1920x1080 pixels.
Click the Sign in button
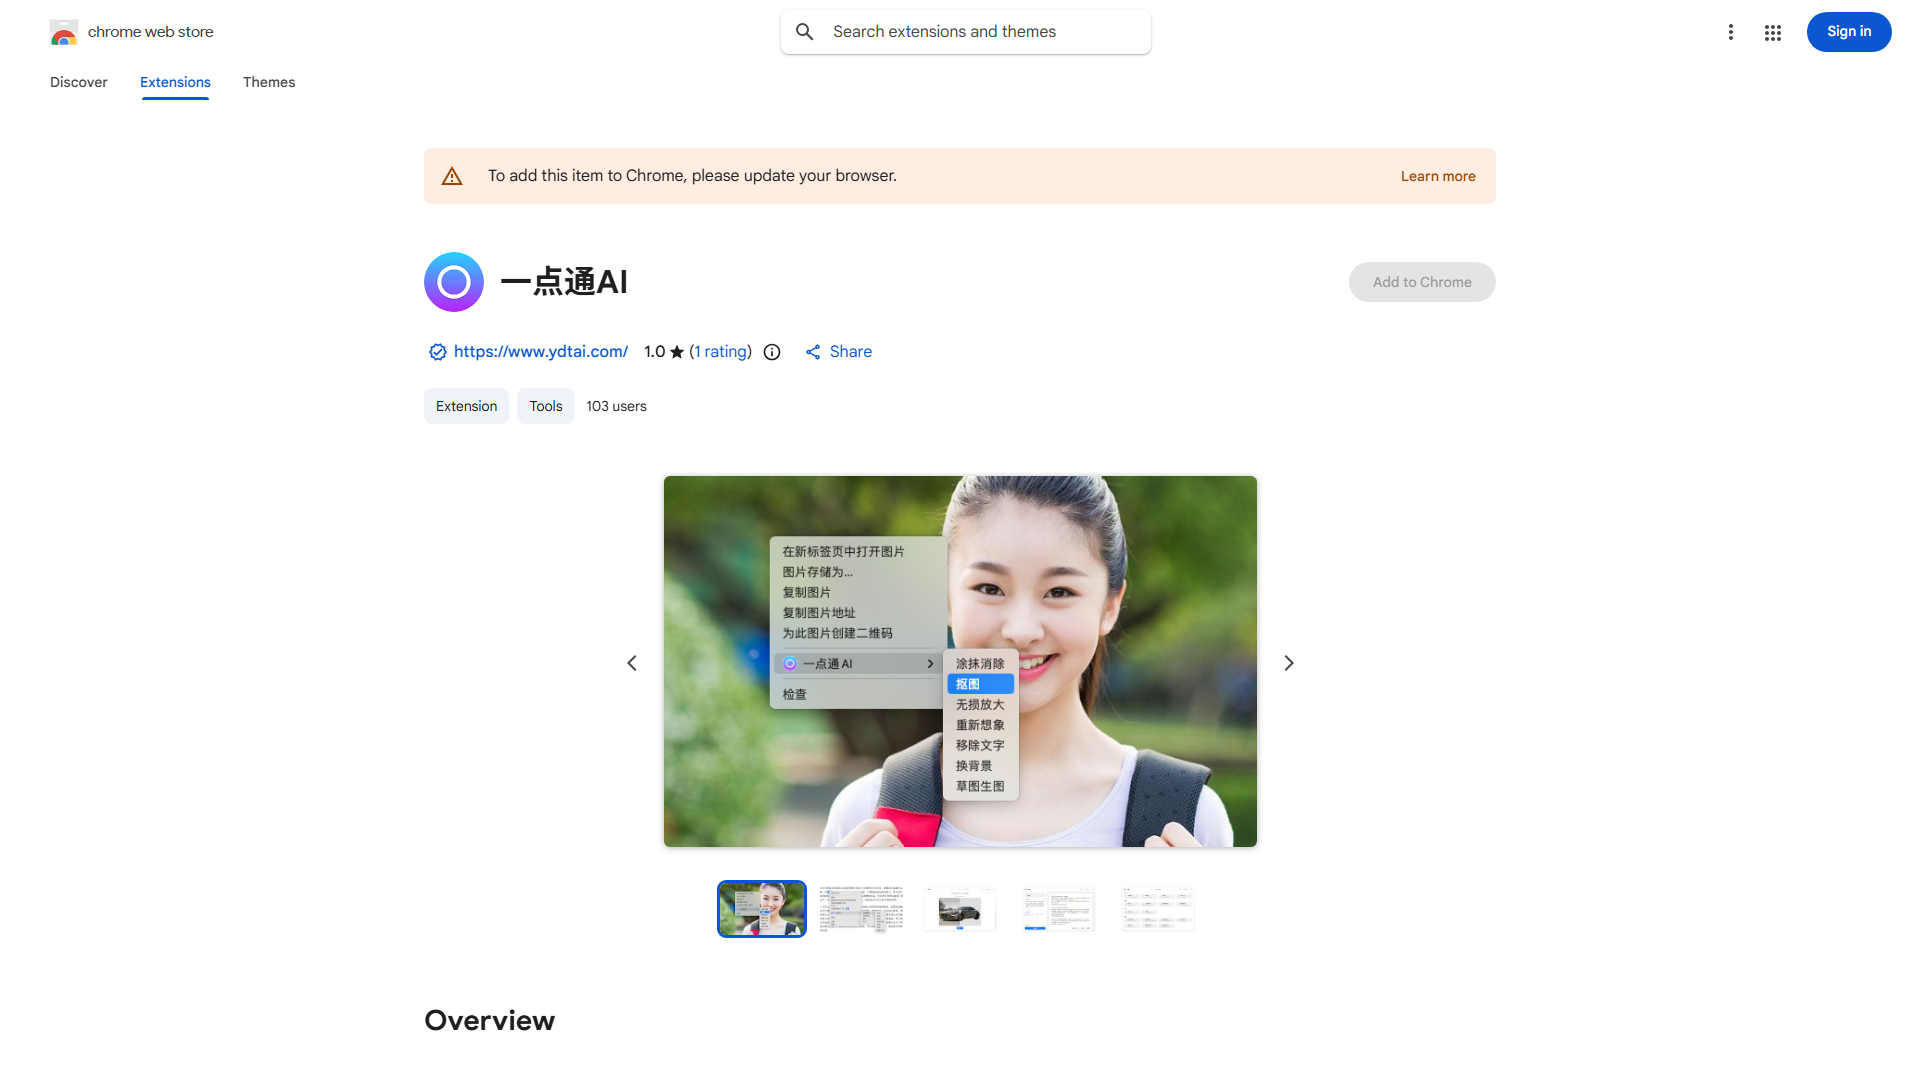(1848, 31)
